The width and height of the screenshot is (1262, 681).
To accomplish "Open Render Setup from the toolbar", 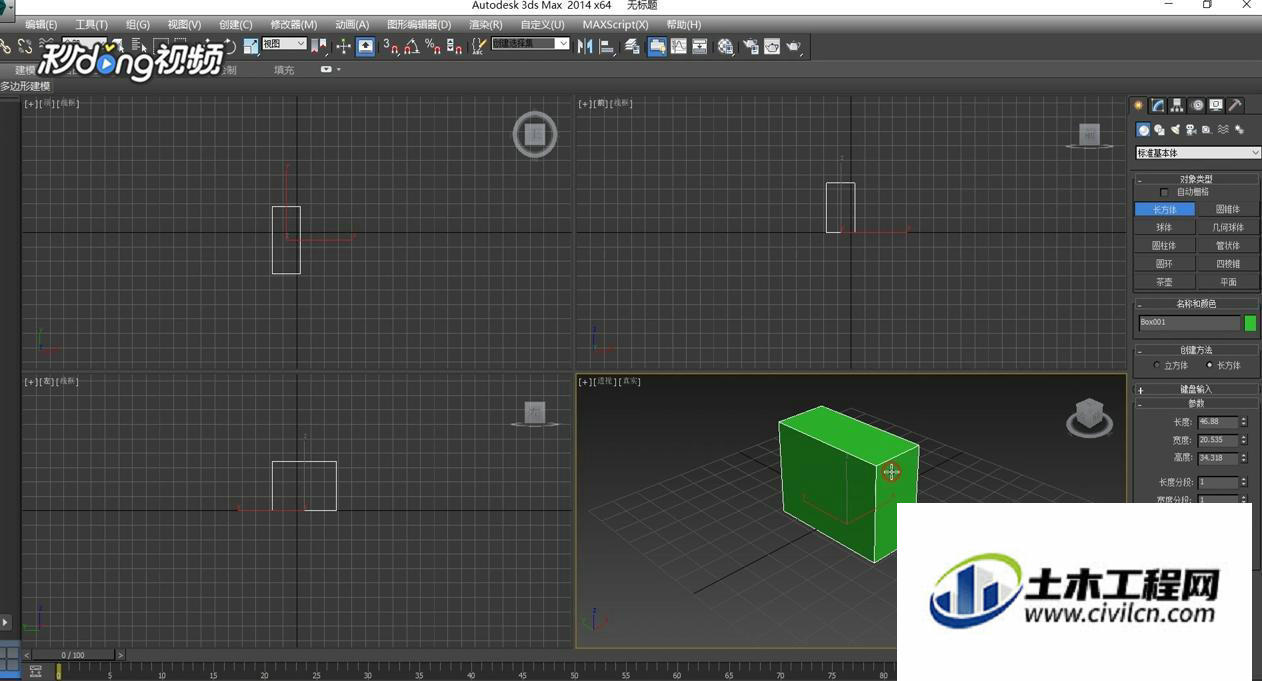I will (x=750, y=46).
